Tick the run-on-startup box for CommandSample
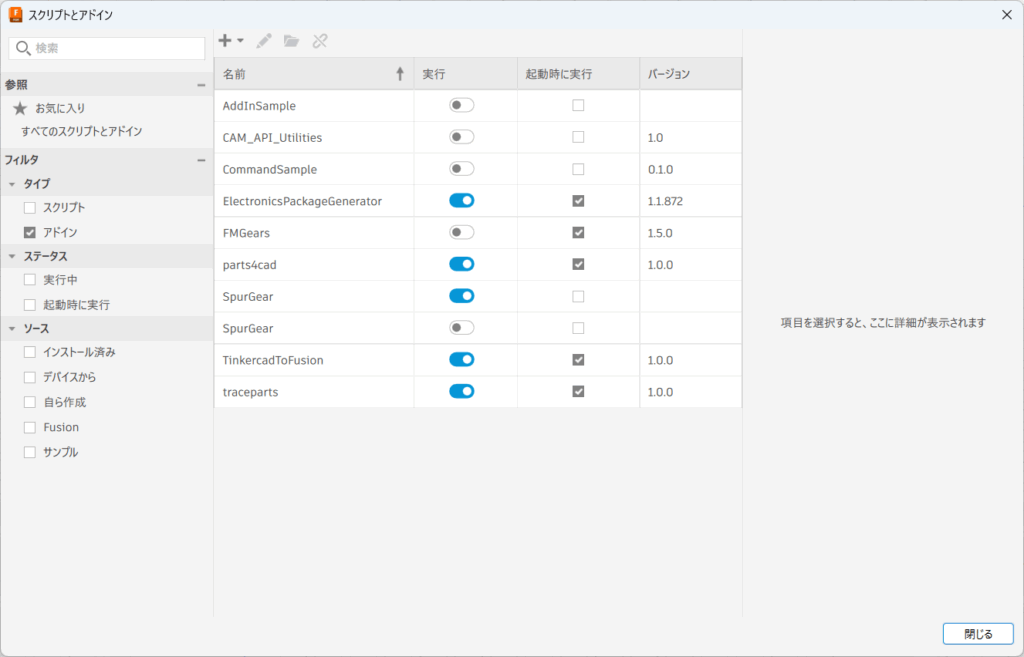Screen dimensions: 1024x657 click(578, 169)
